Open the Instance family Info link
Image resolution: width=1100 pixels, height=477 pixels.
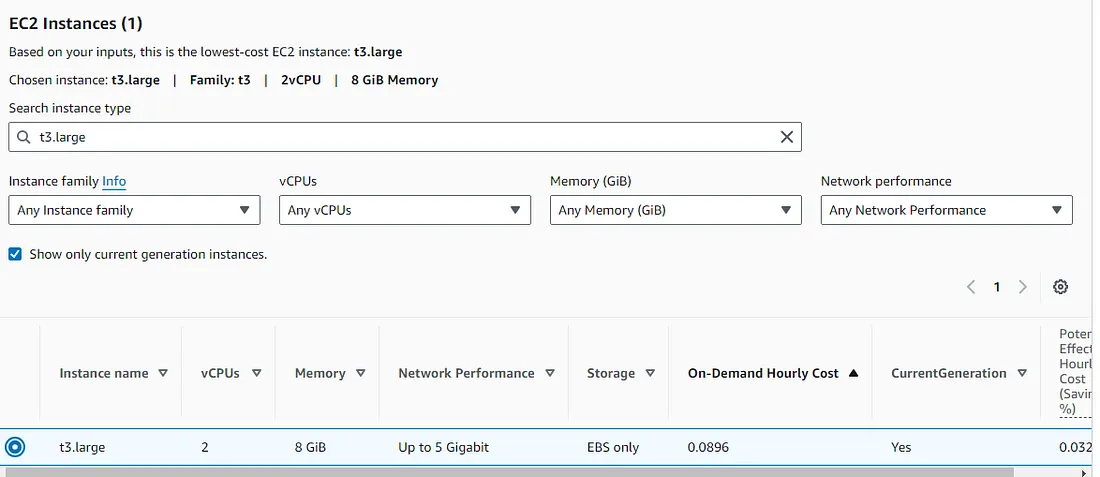[114, 181]
